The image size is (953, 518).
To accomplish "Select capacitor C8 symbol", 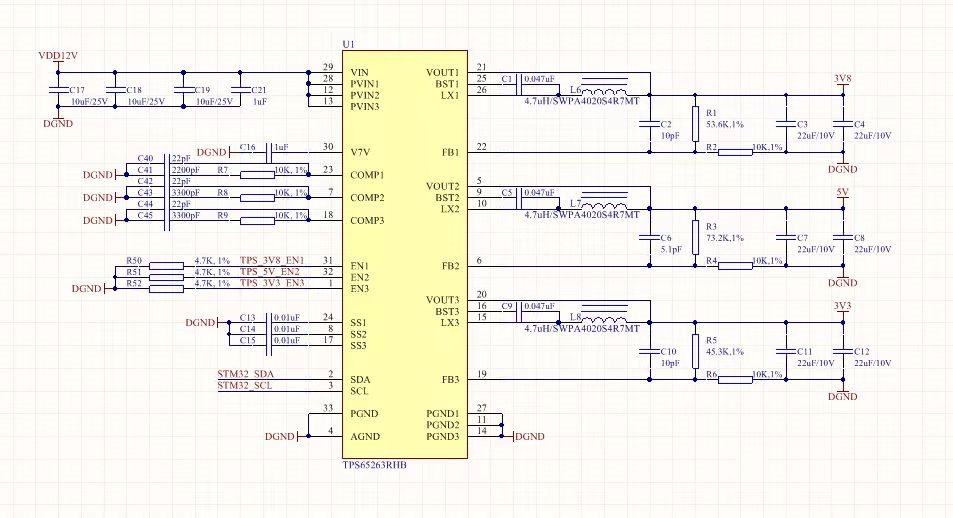I will [x=842, y=238].
